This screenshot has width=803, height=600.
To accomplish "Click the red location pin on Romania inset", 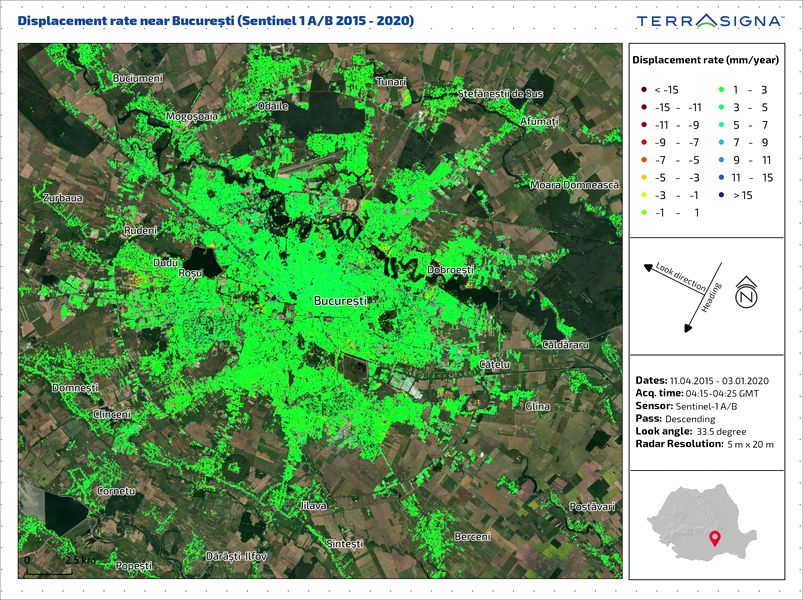I will click(713, 540).
